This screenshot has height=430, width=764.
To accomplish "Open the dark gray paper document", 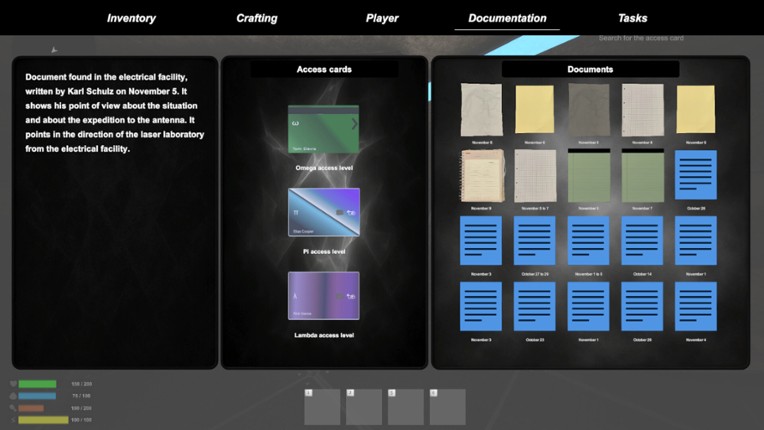I will (x=588, y=109).
